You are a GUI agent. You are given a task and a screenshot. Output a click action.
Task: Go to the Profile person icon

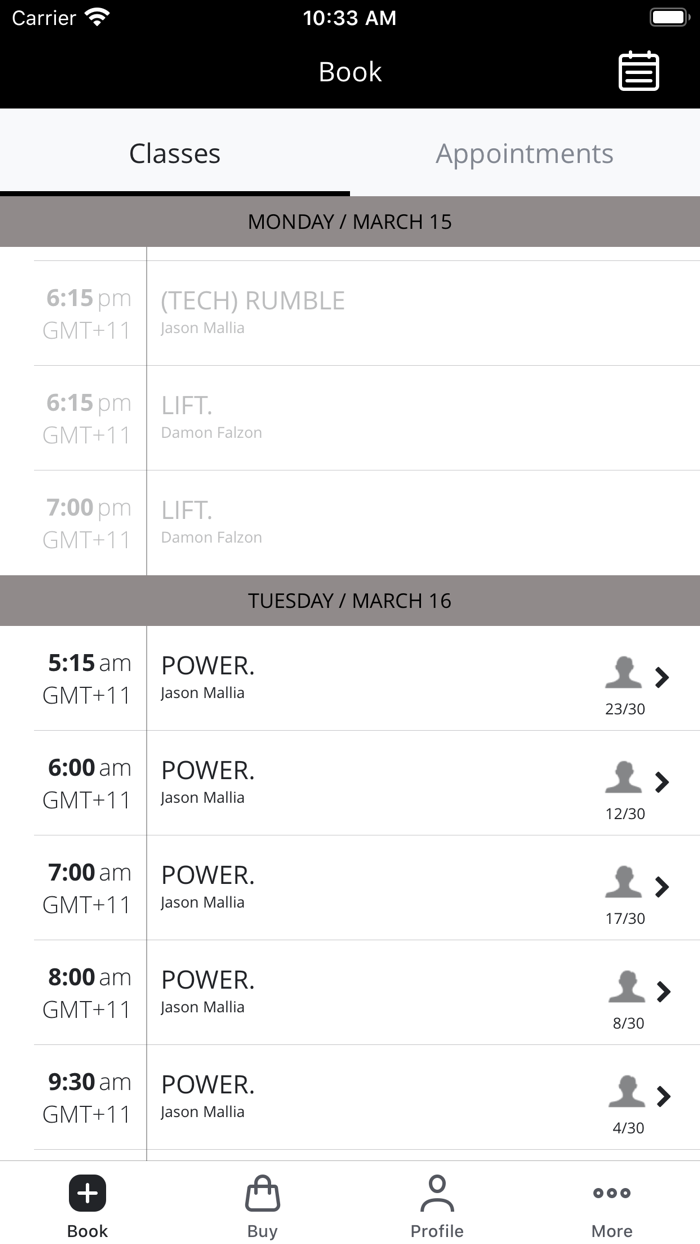(437, 1193)
